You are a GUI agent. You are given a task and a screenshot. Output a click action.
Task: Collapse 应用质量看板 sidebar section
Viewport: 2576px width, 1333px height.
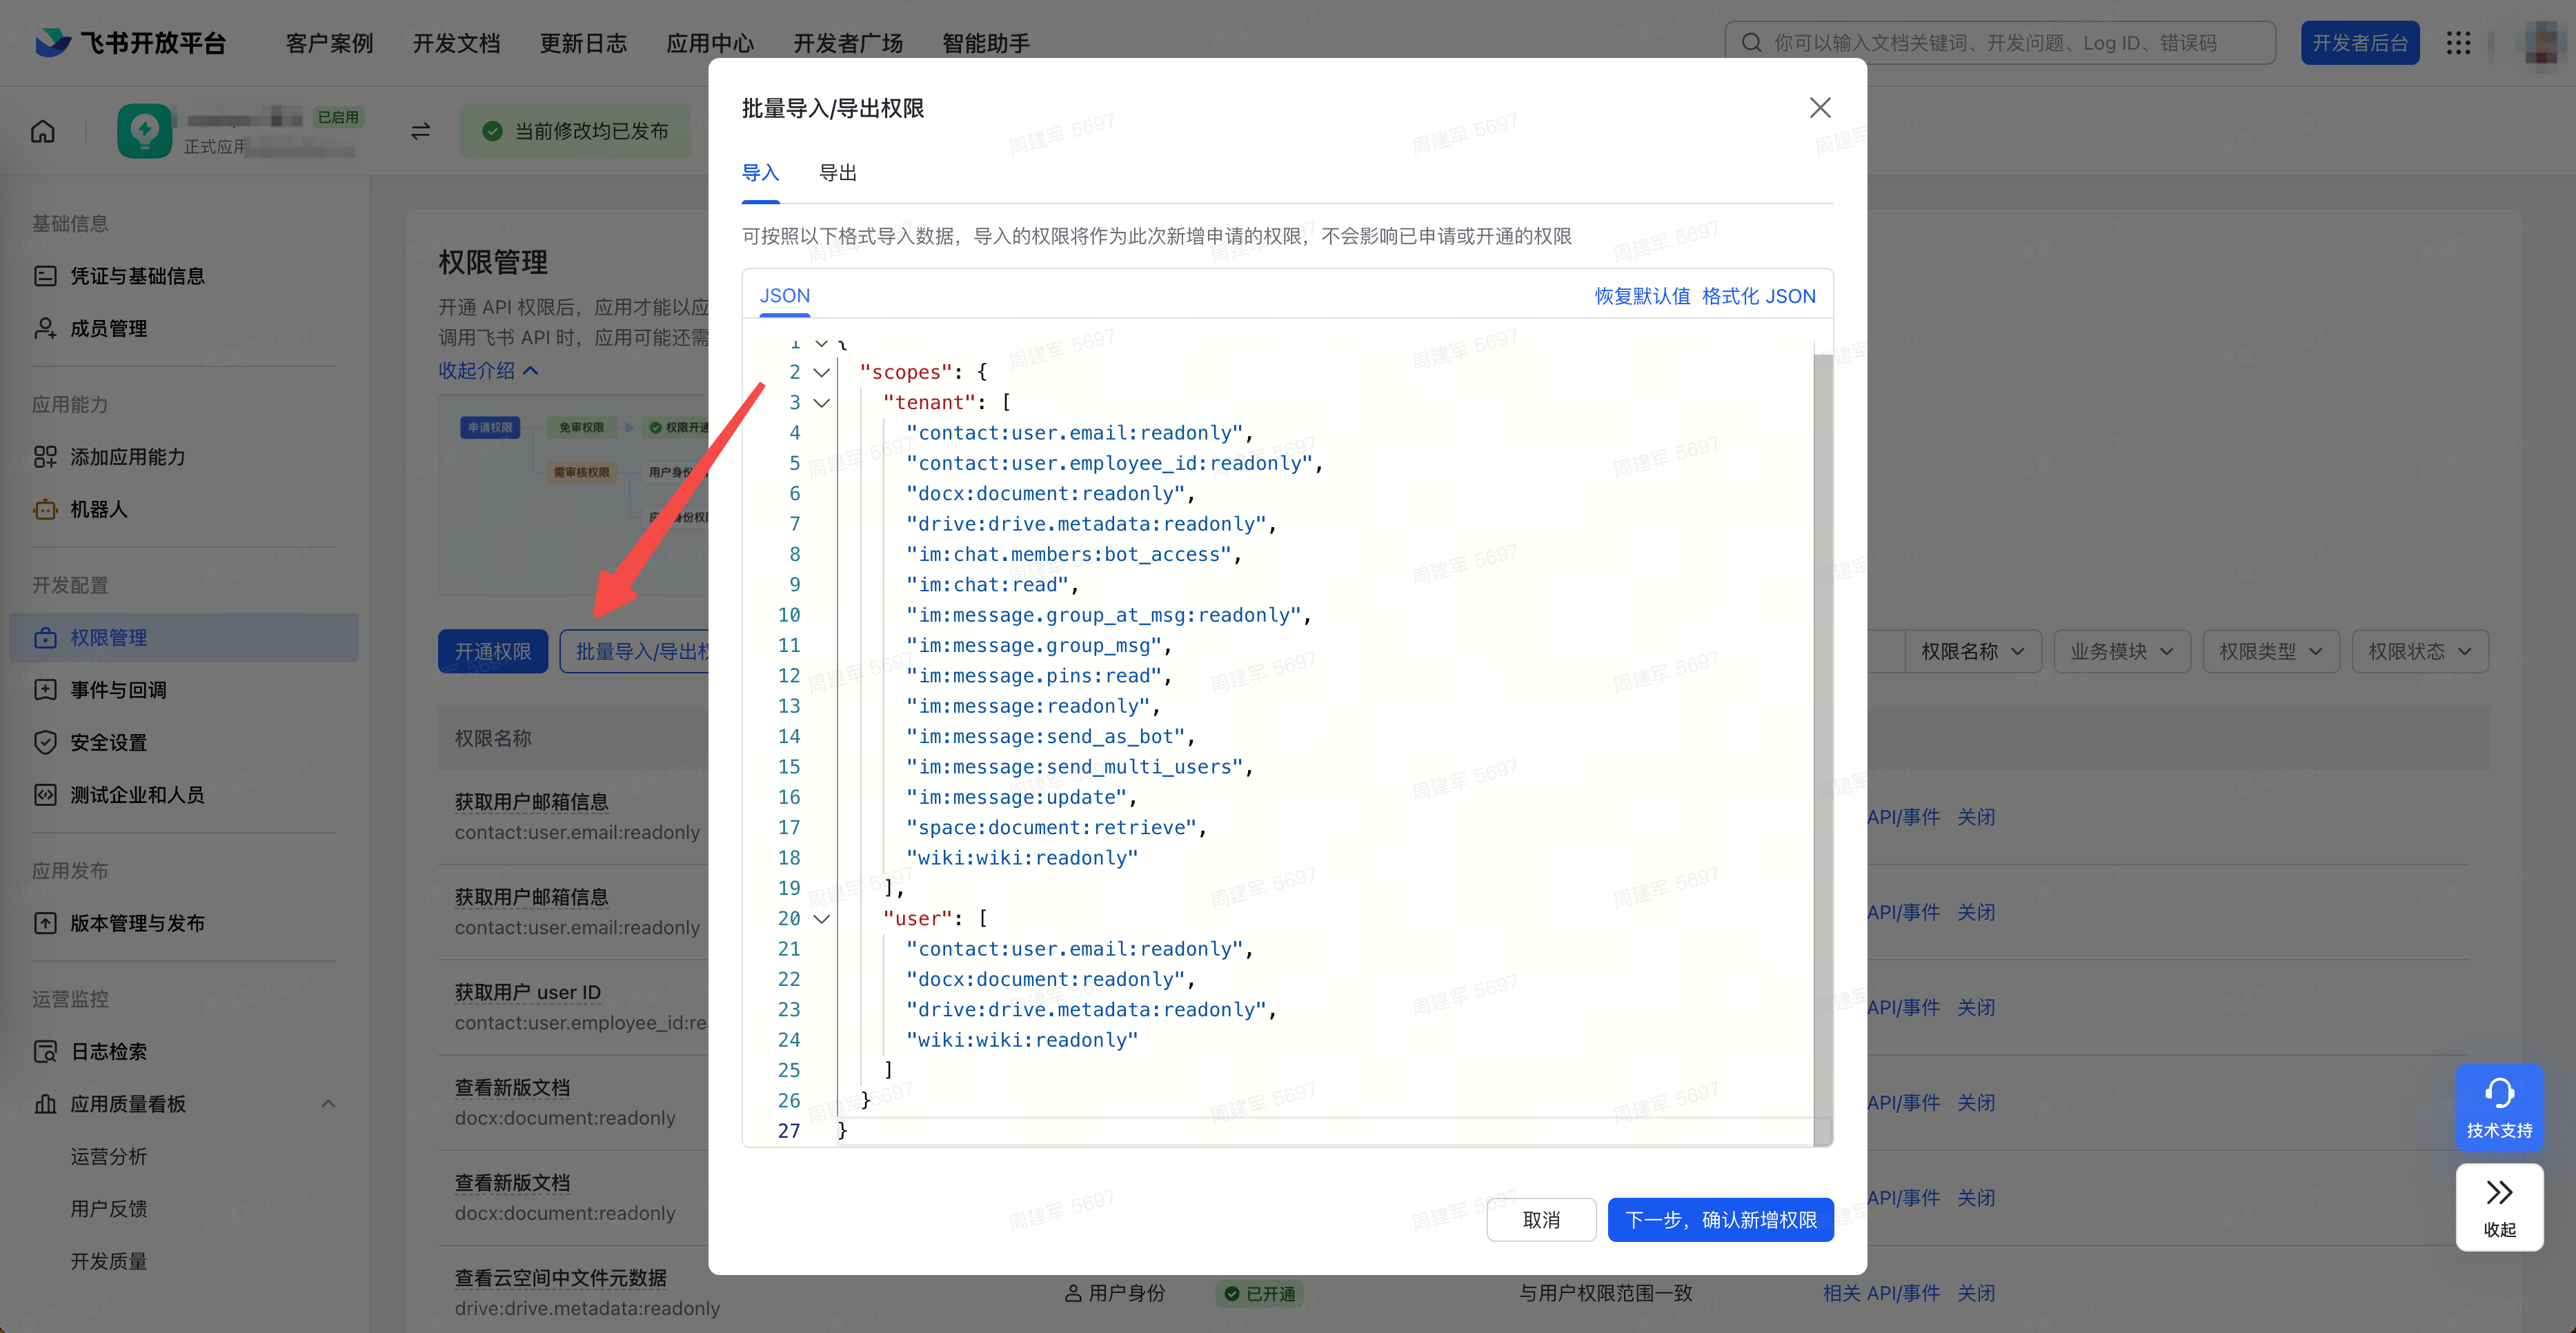[x=328, y=1103]
